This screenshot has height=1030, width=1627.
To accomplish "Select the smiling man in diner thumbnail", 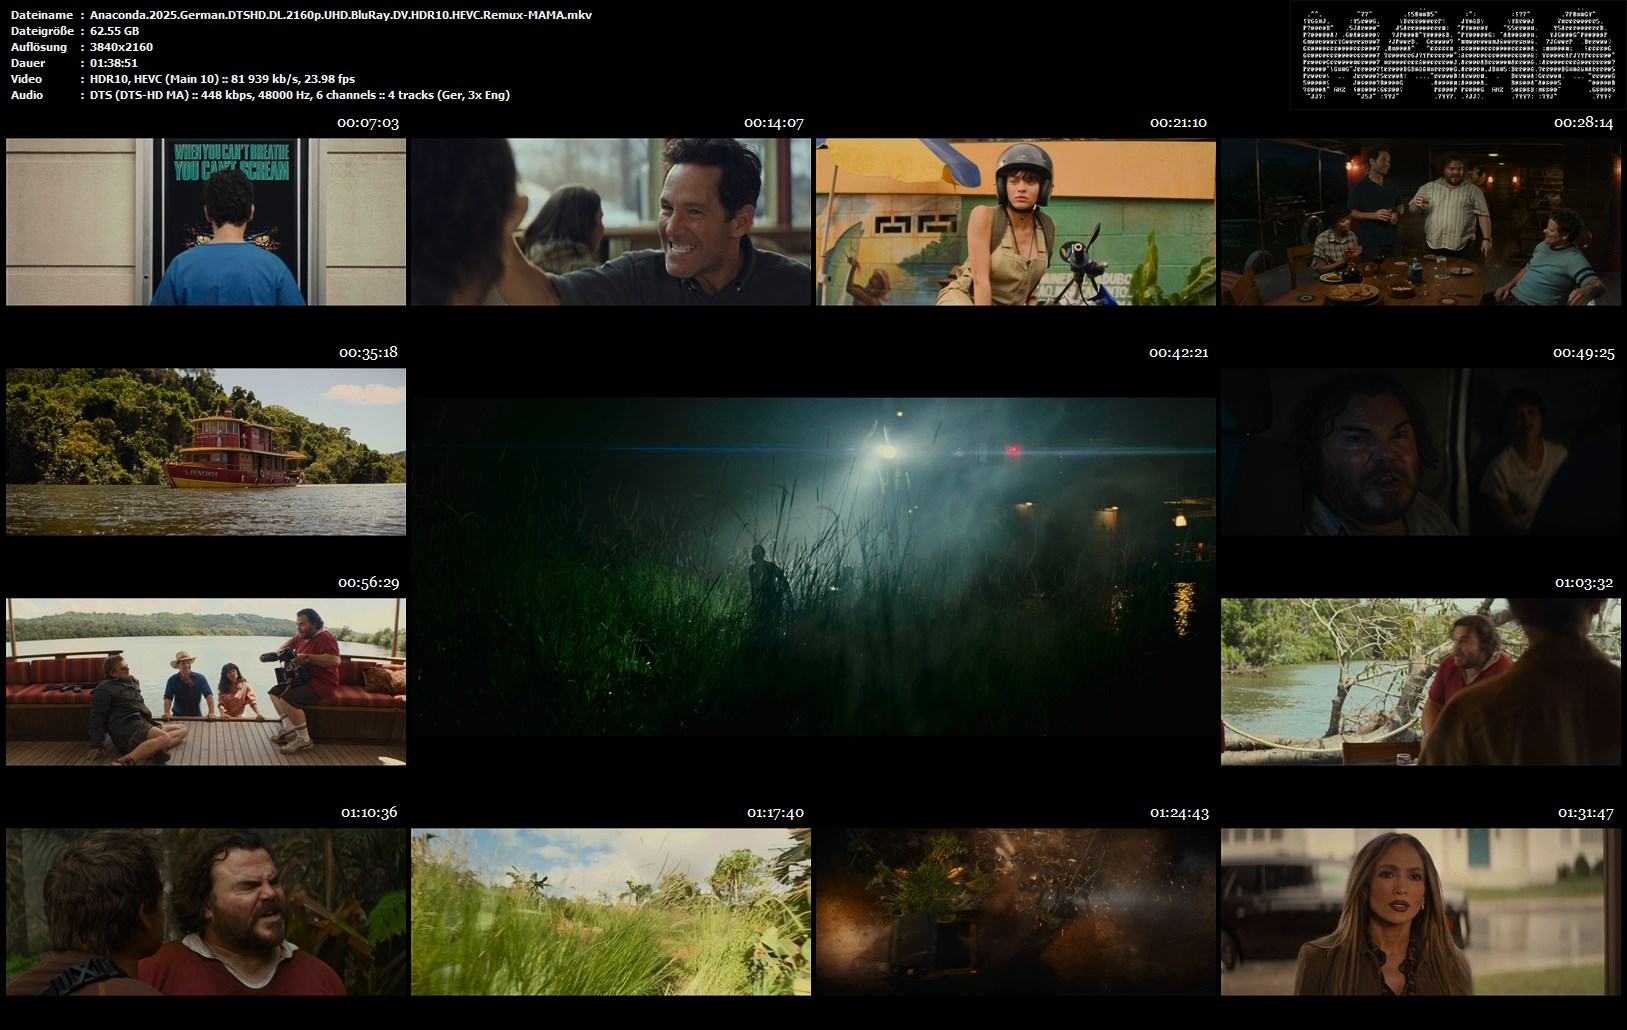I will pos(611,222).
